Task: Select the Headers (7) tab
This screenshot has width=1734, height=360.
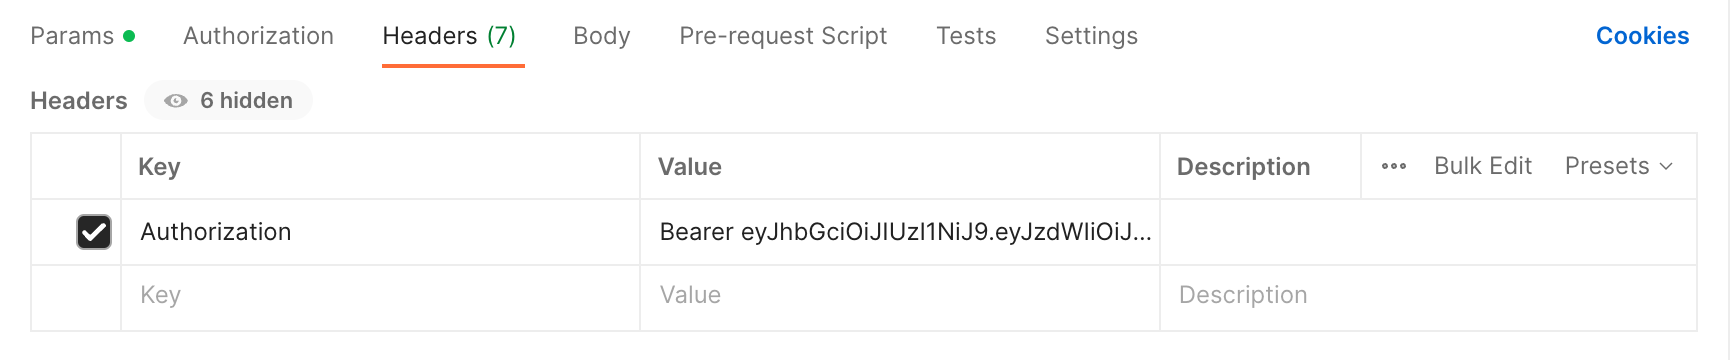Action: [449, 36]
